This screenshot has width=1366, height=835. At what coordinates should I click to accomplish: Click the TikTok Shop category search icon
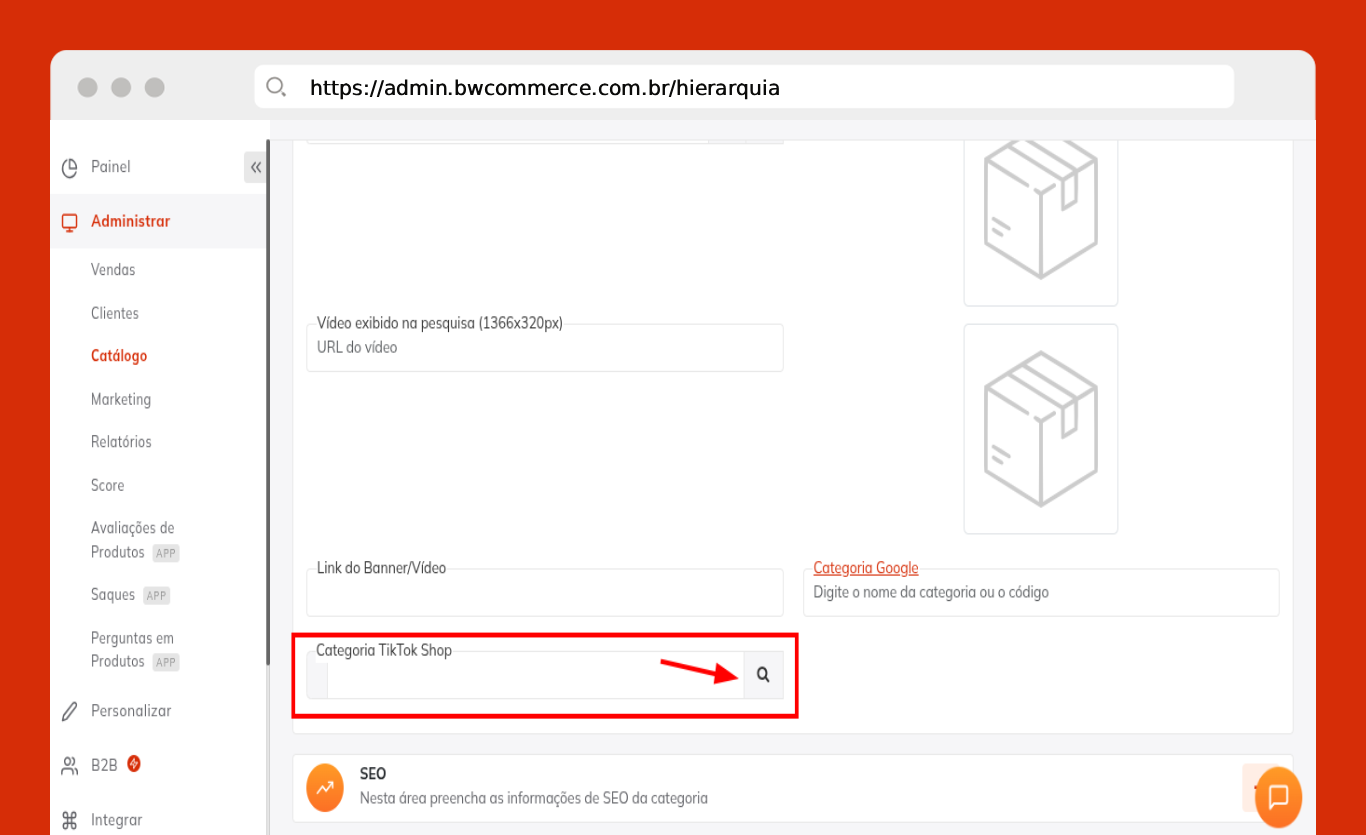[763, 675]
